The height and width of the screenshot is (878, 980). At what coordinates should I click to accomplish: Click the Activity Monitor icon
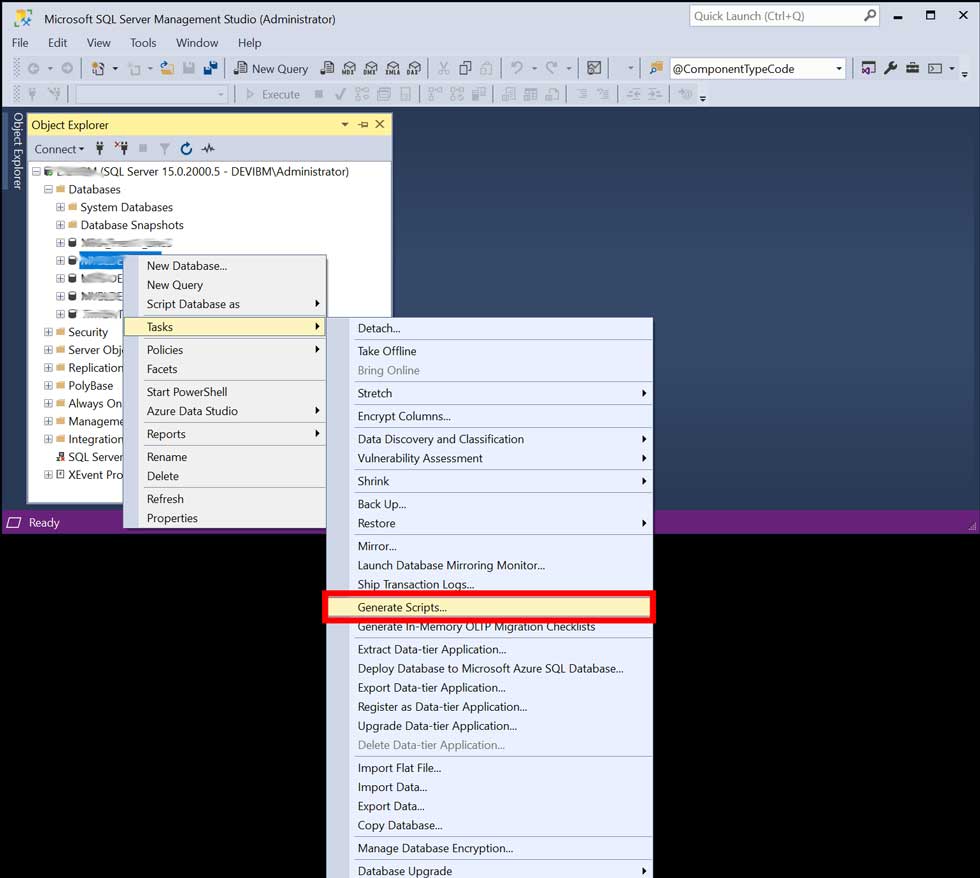[x=594, y=68]
